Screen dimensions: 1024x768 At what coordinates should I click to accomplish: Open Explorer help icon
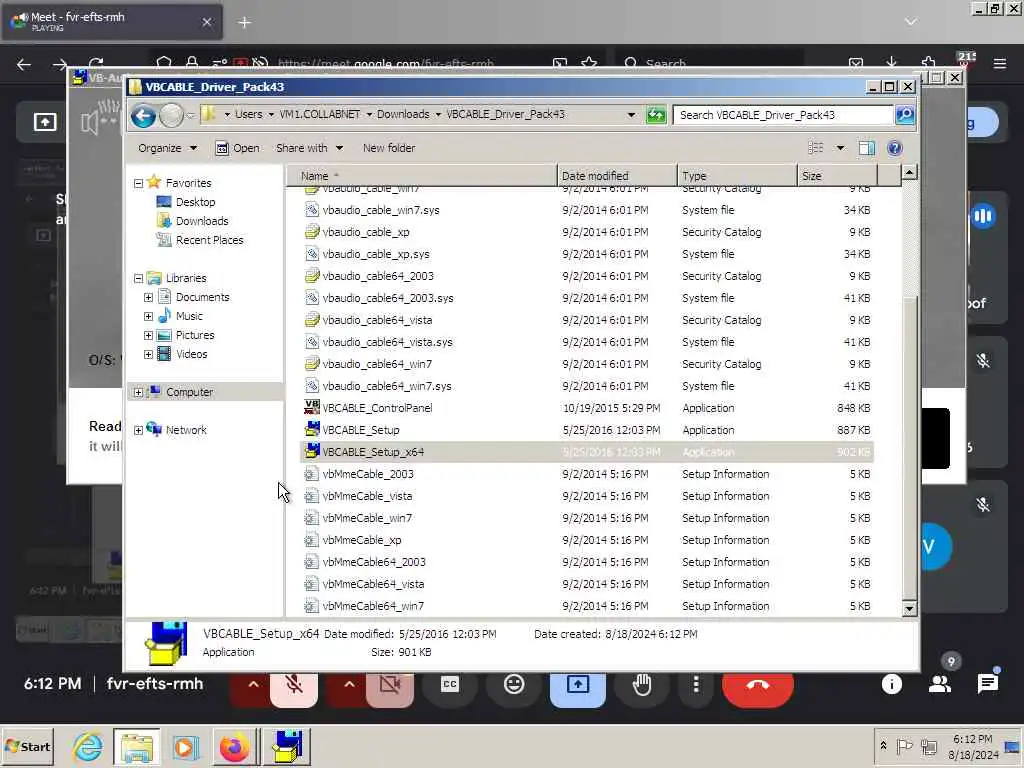coord(895,148)
